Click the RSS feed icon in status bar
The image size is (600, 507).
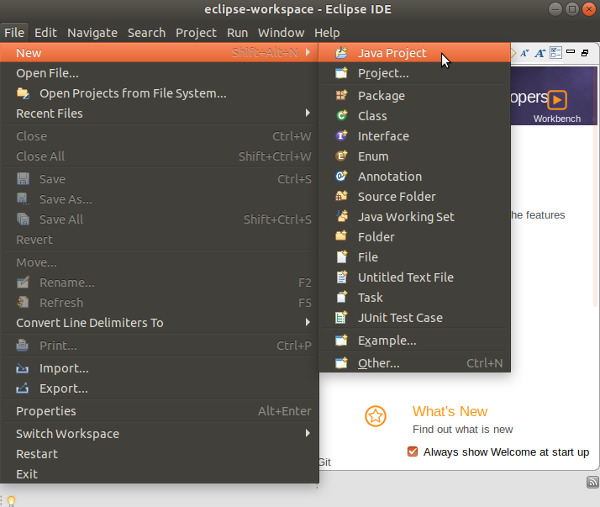pos(591,482)
